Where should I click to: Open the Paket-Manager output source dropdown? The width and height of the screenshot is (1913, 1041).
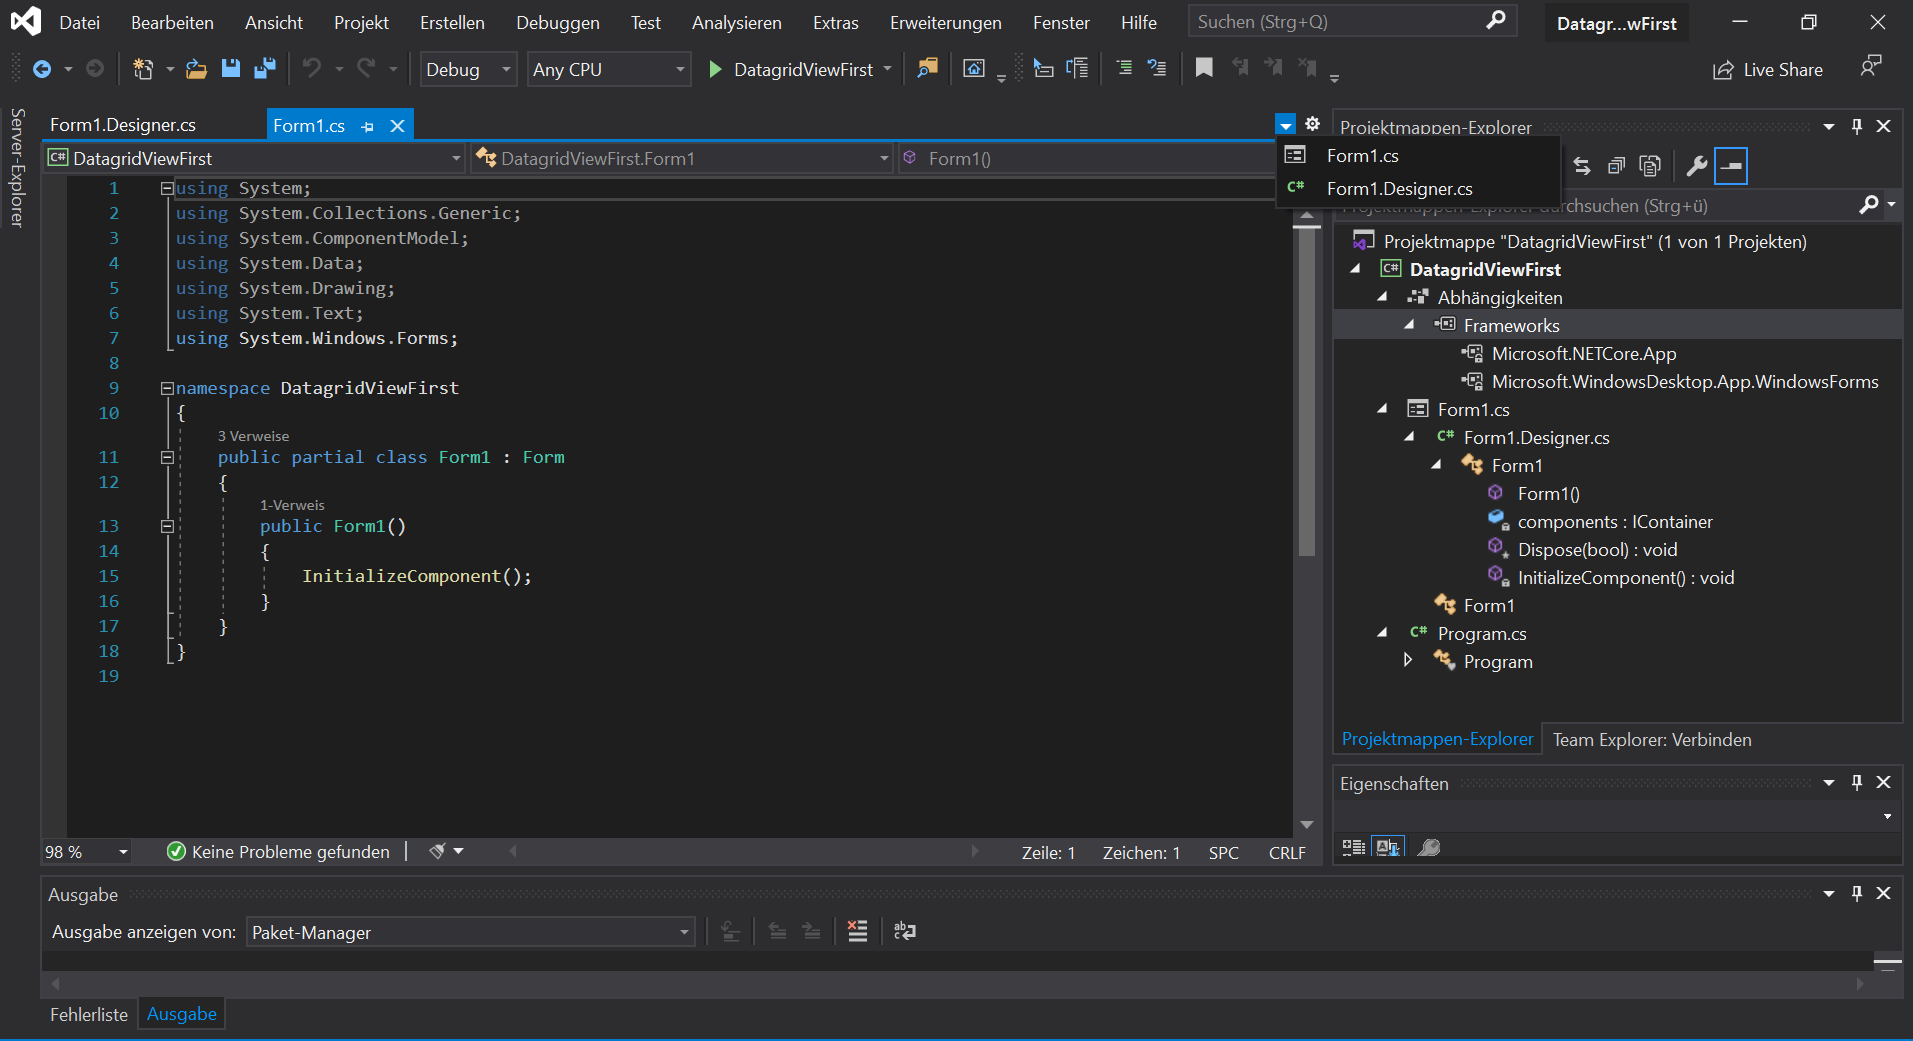(684, 931)
